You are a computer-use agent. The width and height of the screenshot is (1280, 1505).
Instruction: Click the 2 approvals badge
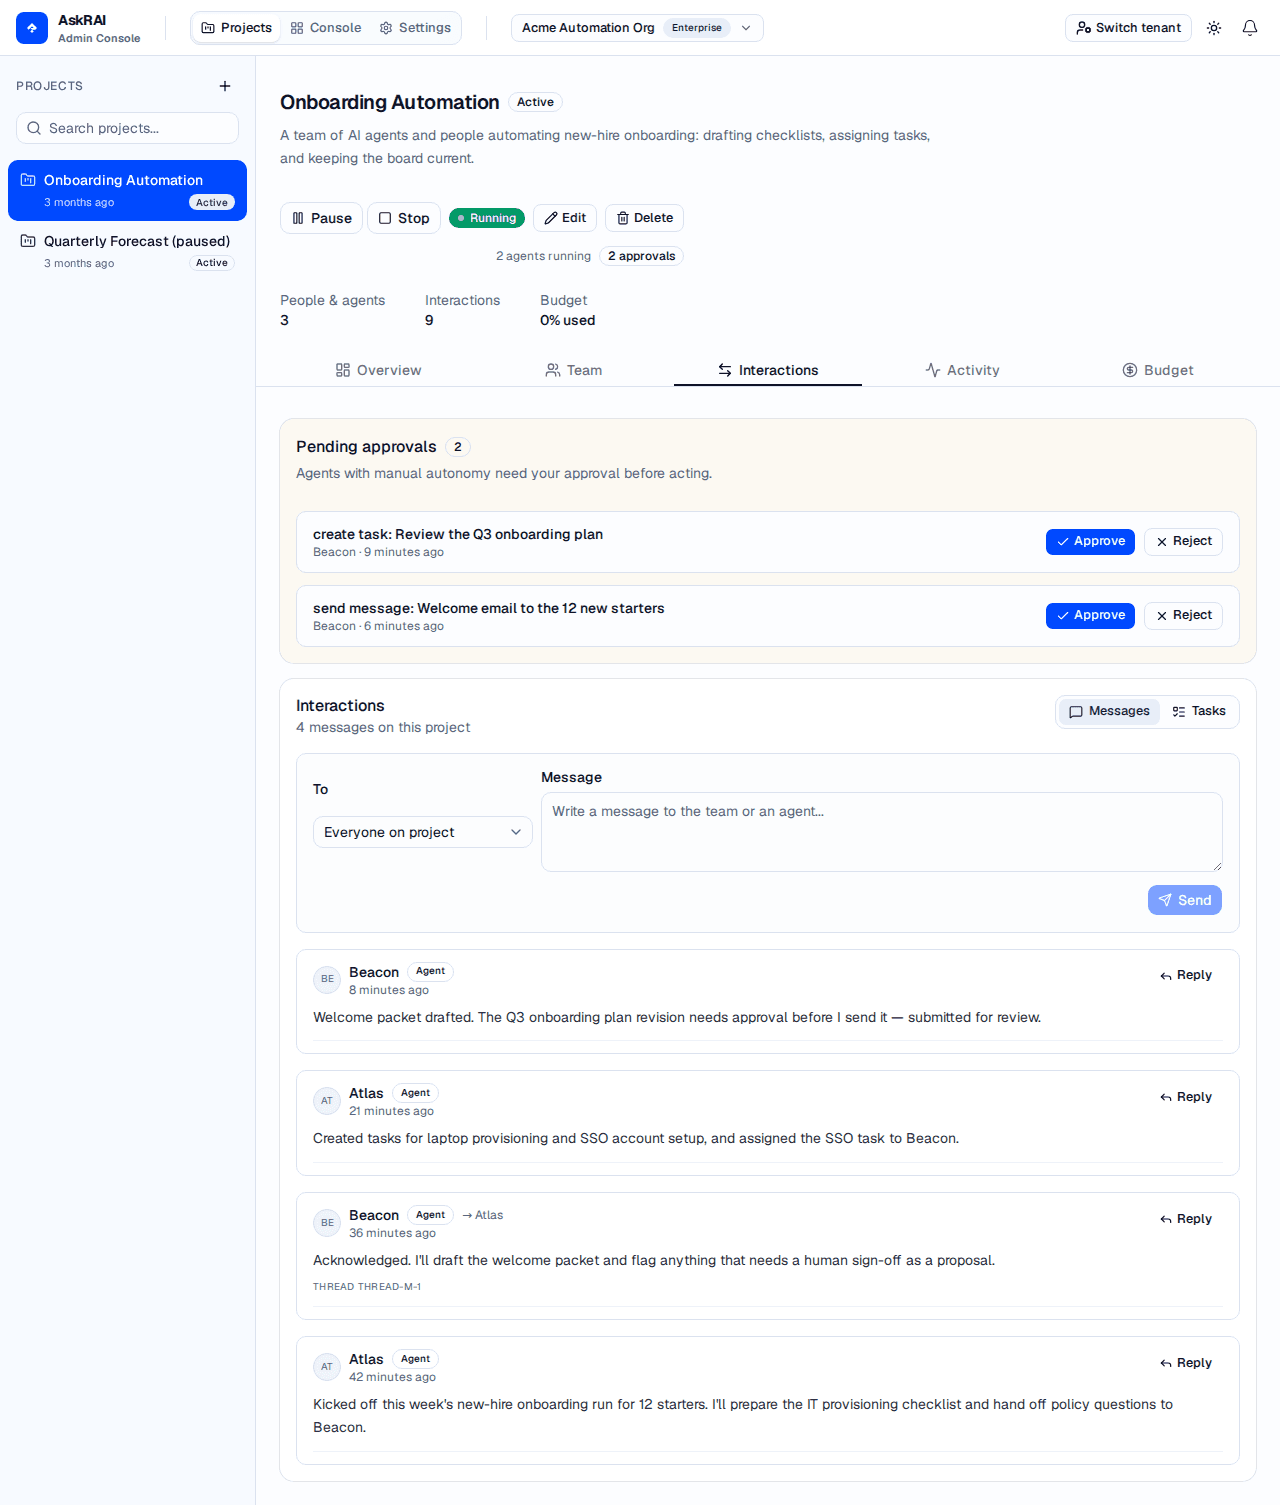click(x=641, y=256)
